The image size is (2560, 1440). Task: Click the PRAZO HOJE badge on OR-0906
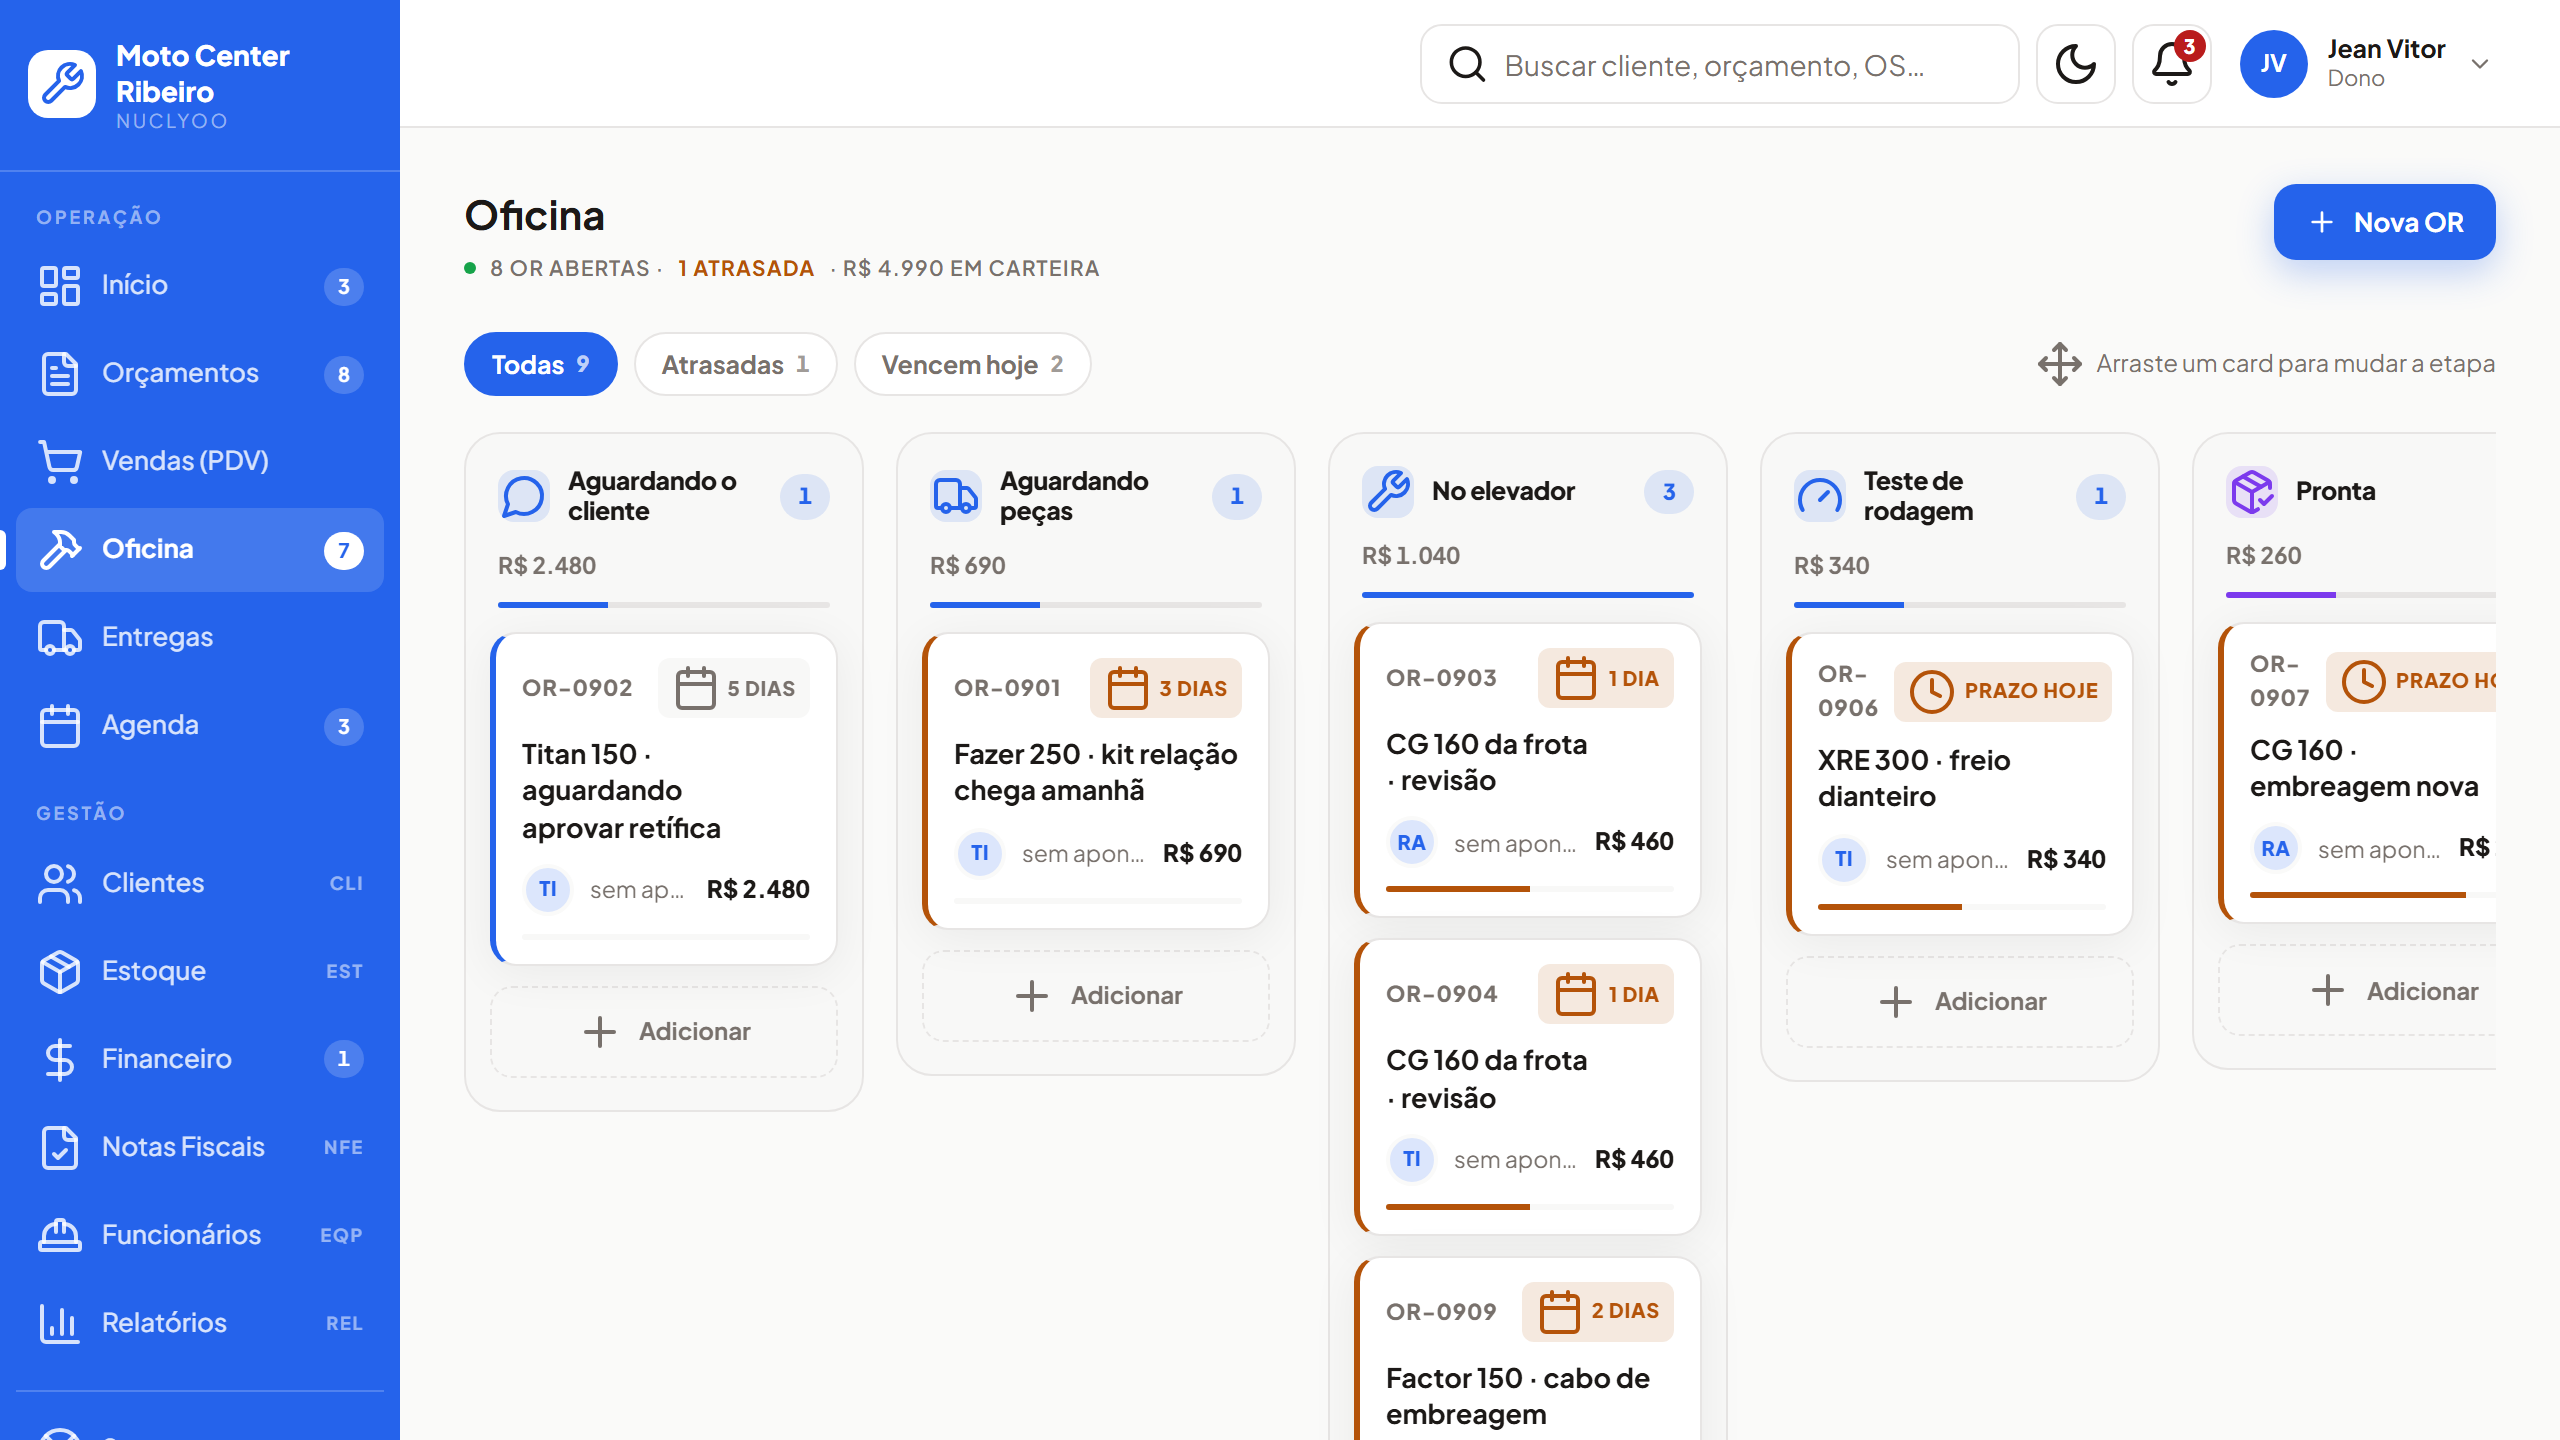pyautogui.click(x=2003, y=691)
